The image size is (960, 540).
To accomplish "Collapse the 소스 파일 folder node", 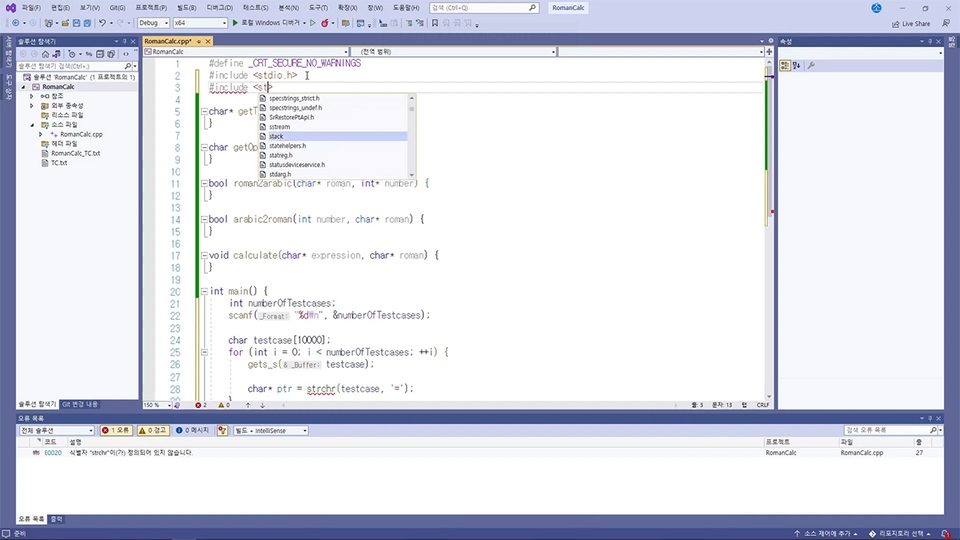I will (32, 125).
